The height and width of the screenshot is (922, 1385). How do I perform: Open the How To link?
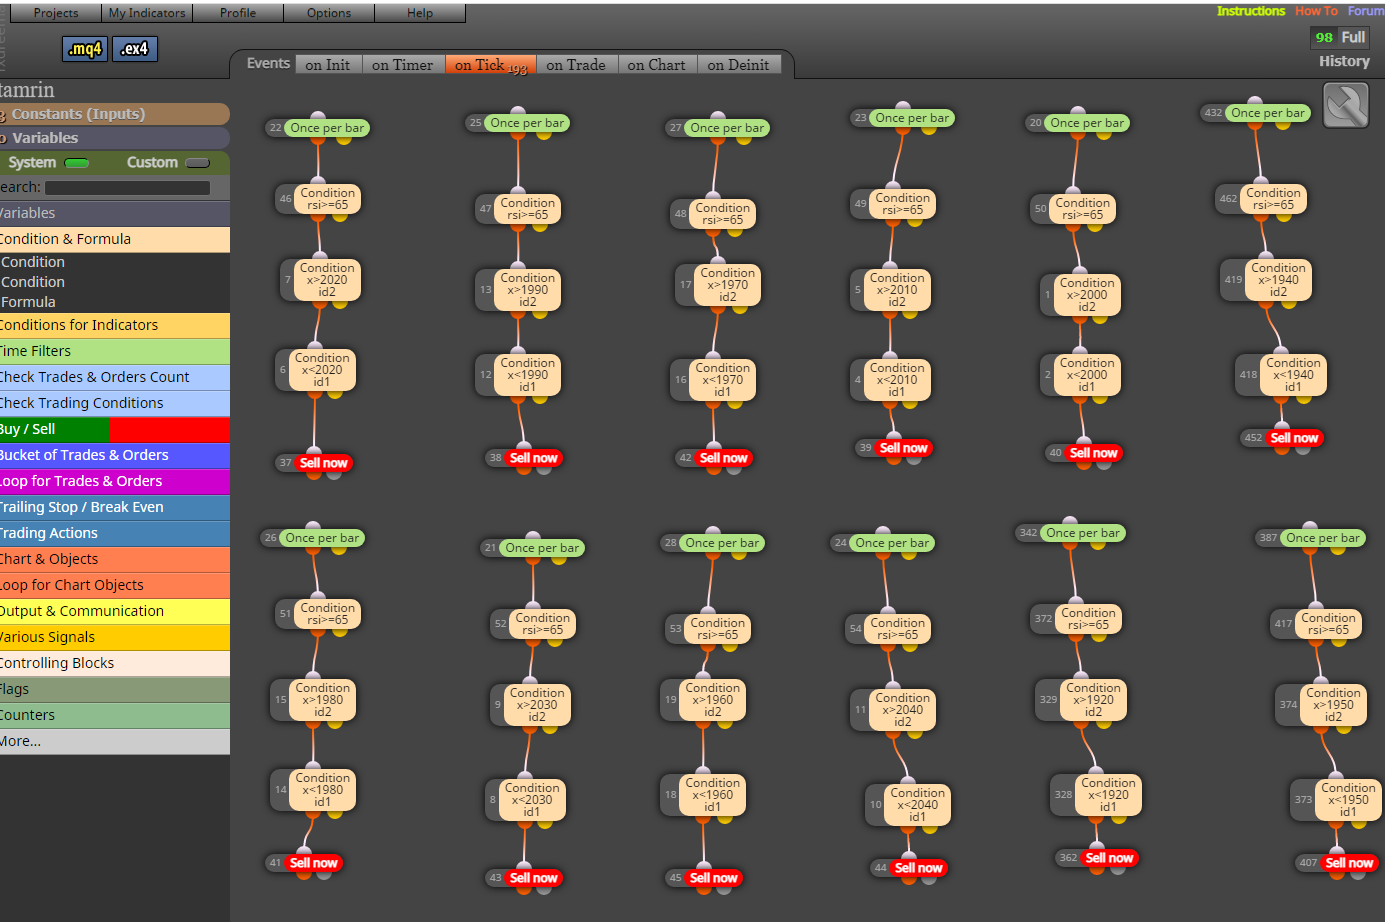[x=1316, y=11]
